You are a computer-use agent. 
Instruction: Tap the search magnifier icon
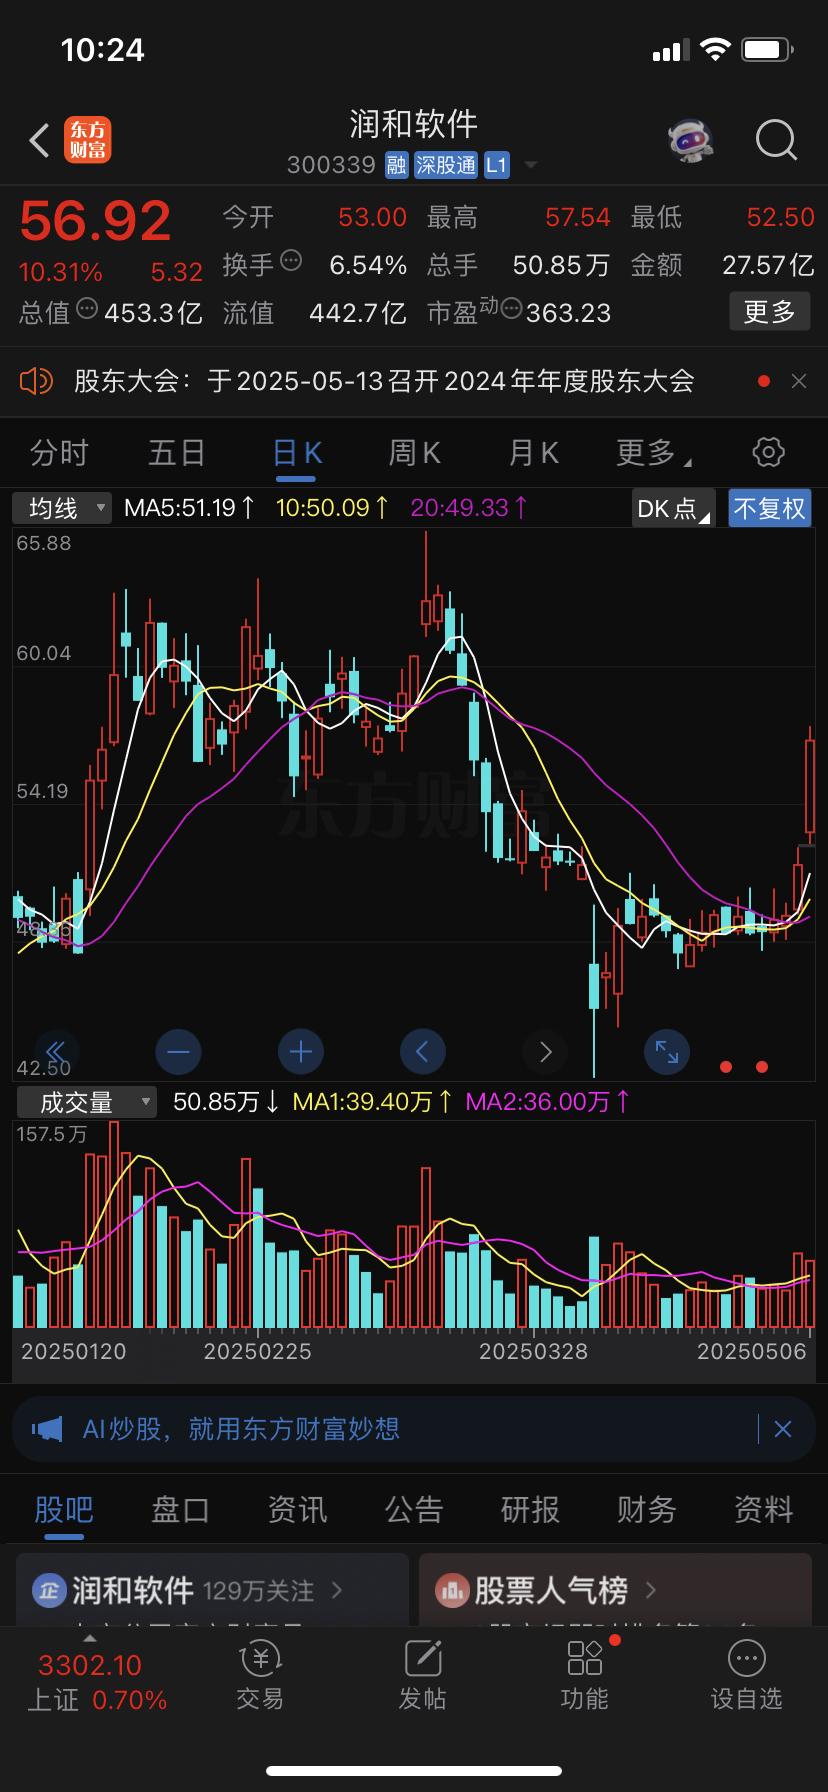(776, 141)
